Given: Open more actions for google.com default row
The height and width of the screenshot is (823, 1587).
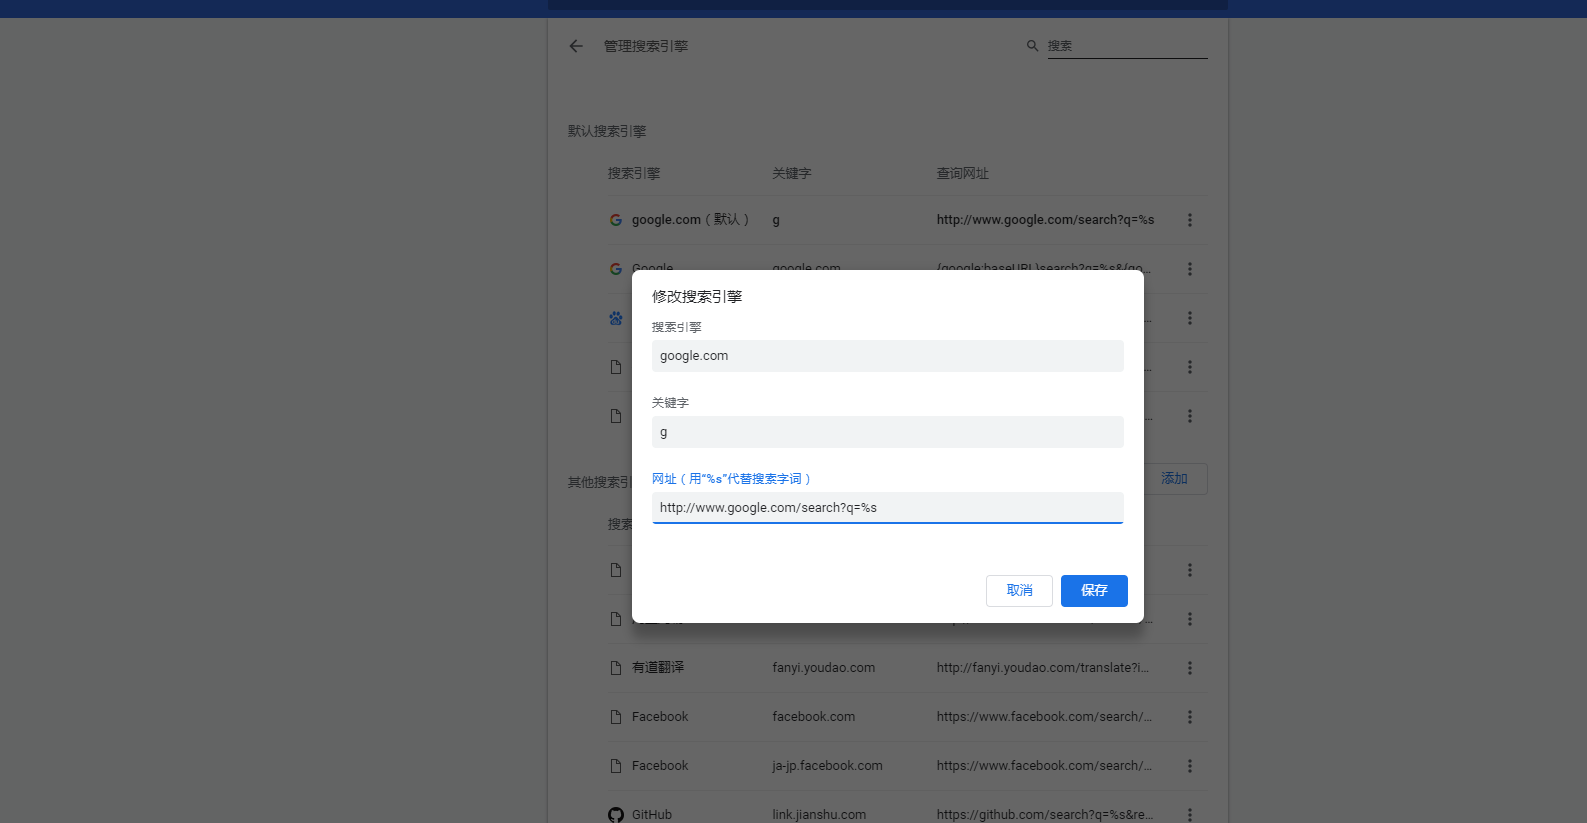Looking at the screenshot, I should (1190, 220).
